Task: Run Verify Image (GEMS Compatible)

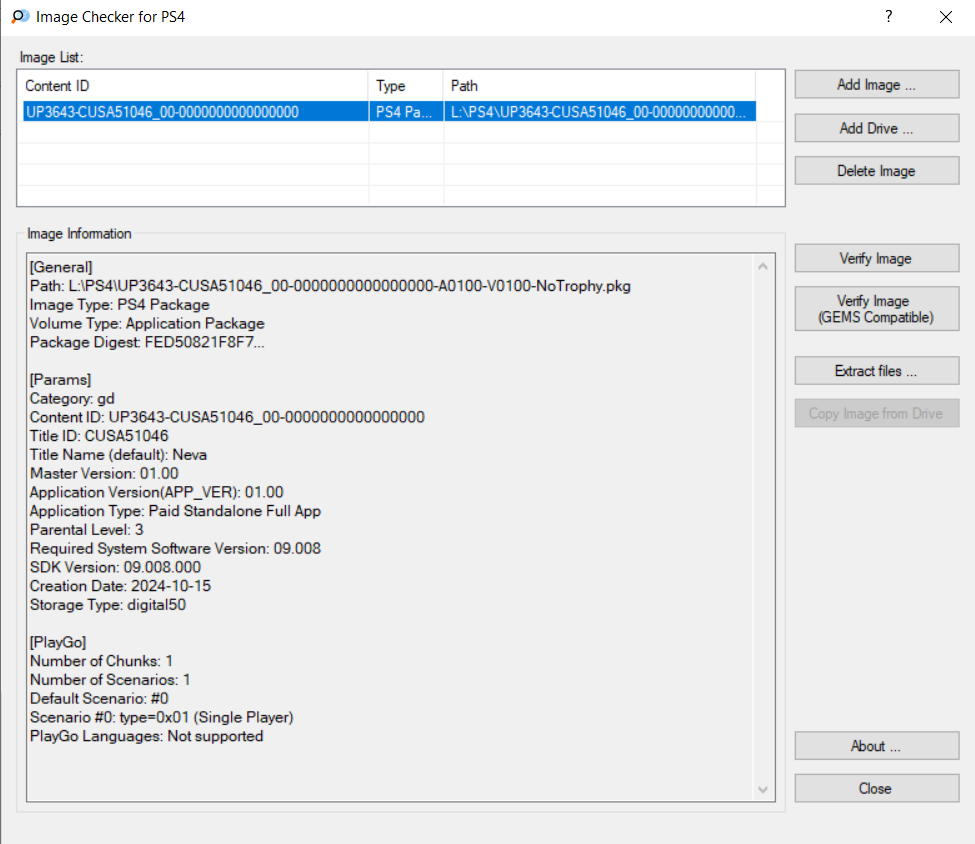Action: [x=877, y=309]
